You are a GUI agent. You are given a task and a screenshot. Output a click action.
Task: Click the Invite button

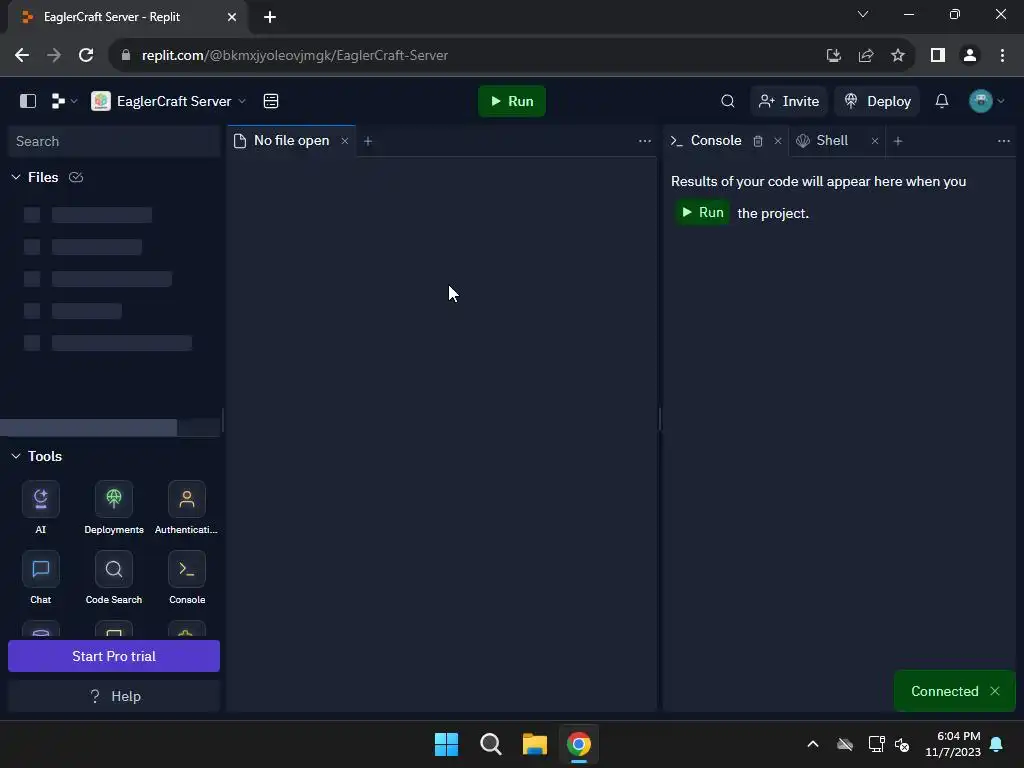tap(789, 101)
